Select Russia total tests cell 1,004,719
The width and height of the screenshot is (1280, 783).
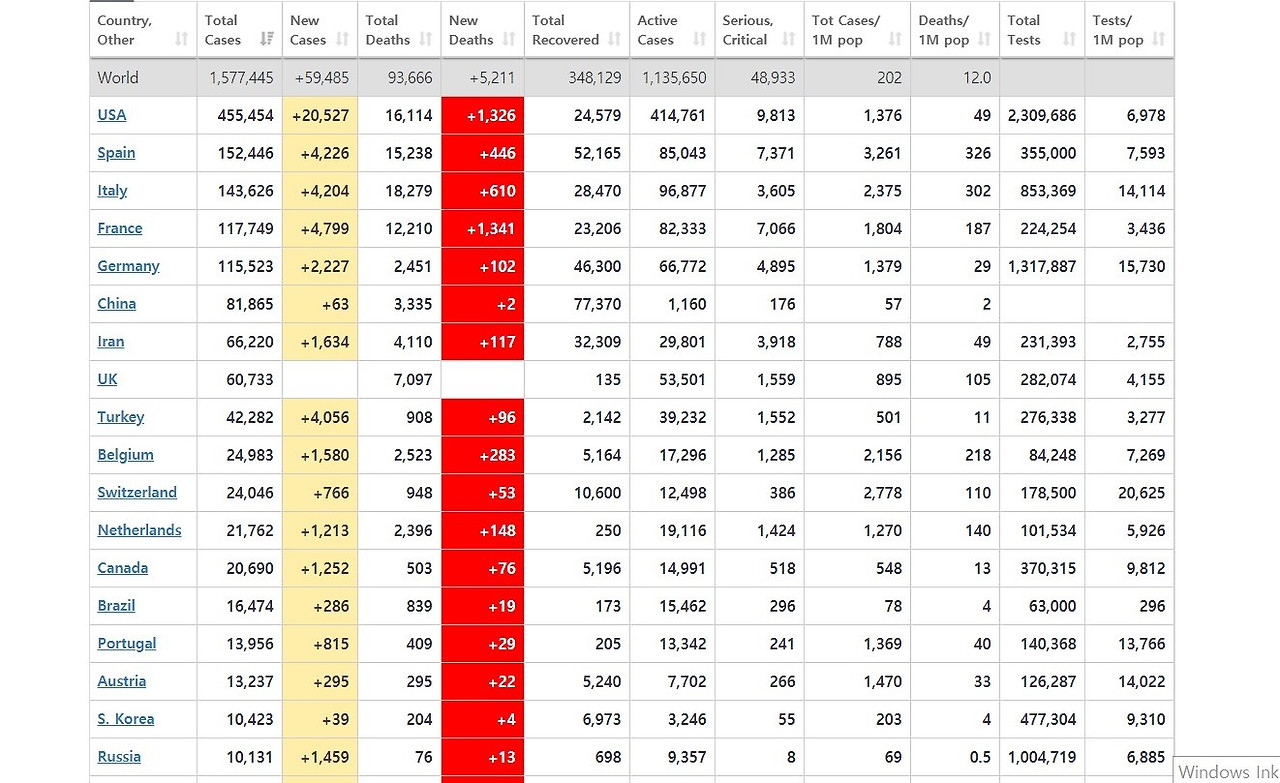click(1042, 757)
